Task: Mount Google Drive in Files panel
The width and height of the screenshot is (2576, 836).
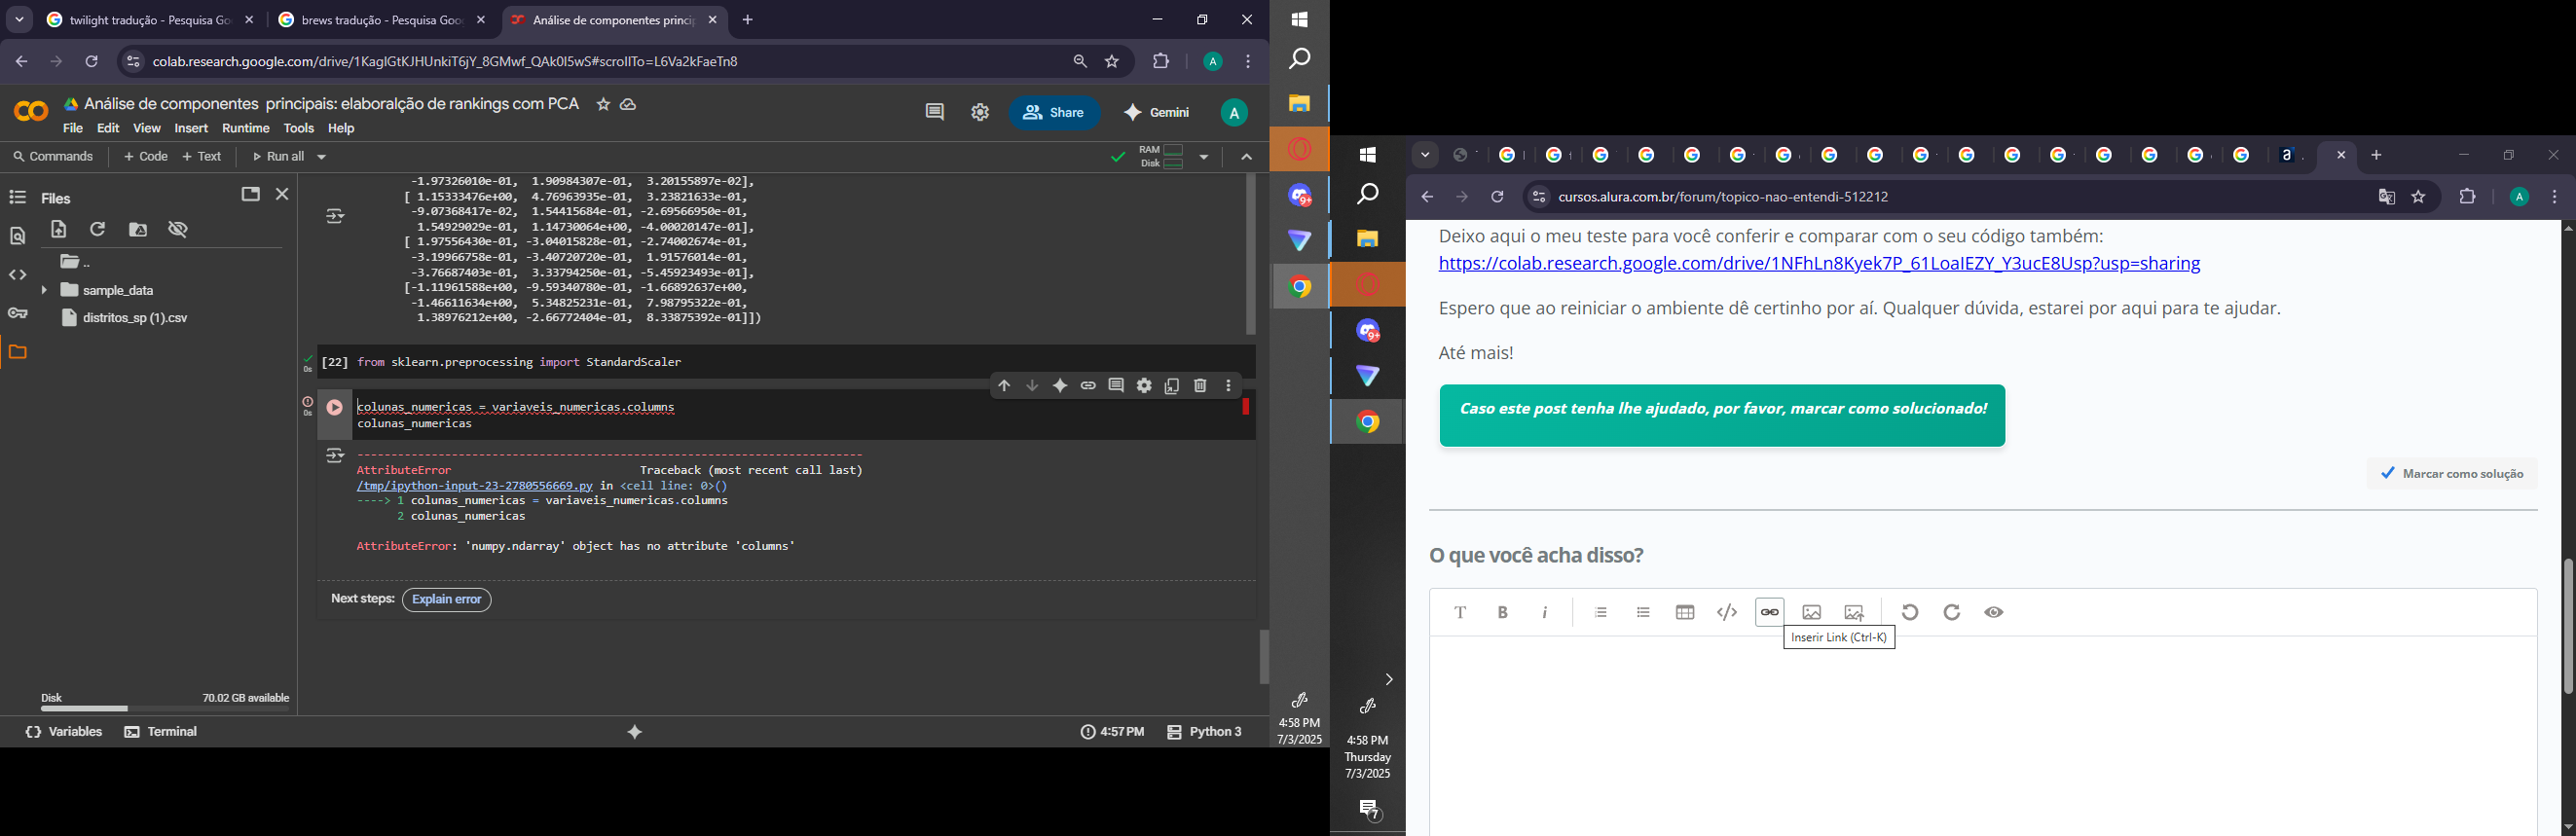Action: pyautogui.click(x=138, y=230)
